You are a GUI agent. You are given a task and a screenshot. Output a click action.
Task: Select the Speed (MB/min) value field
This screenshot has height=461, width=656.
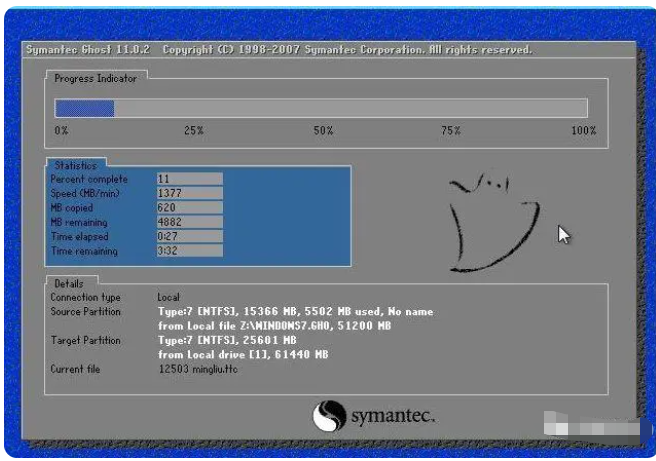click(x=188, y=192)
